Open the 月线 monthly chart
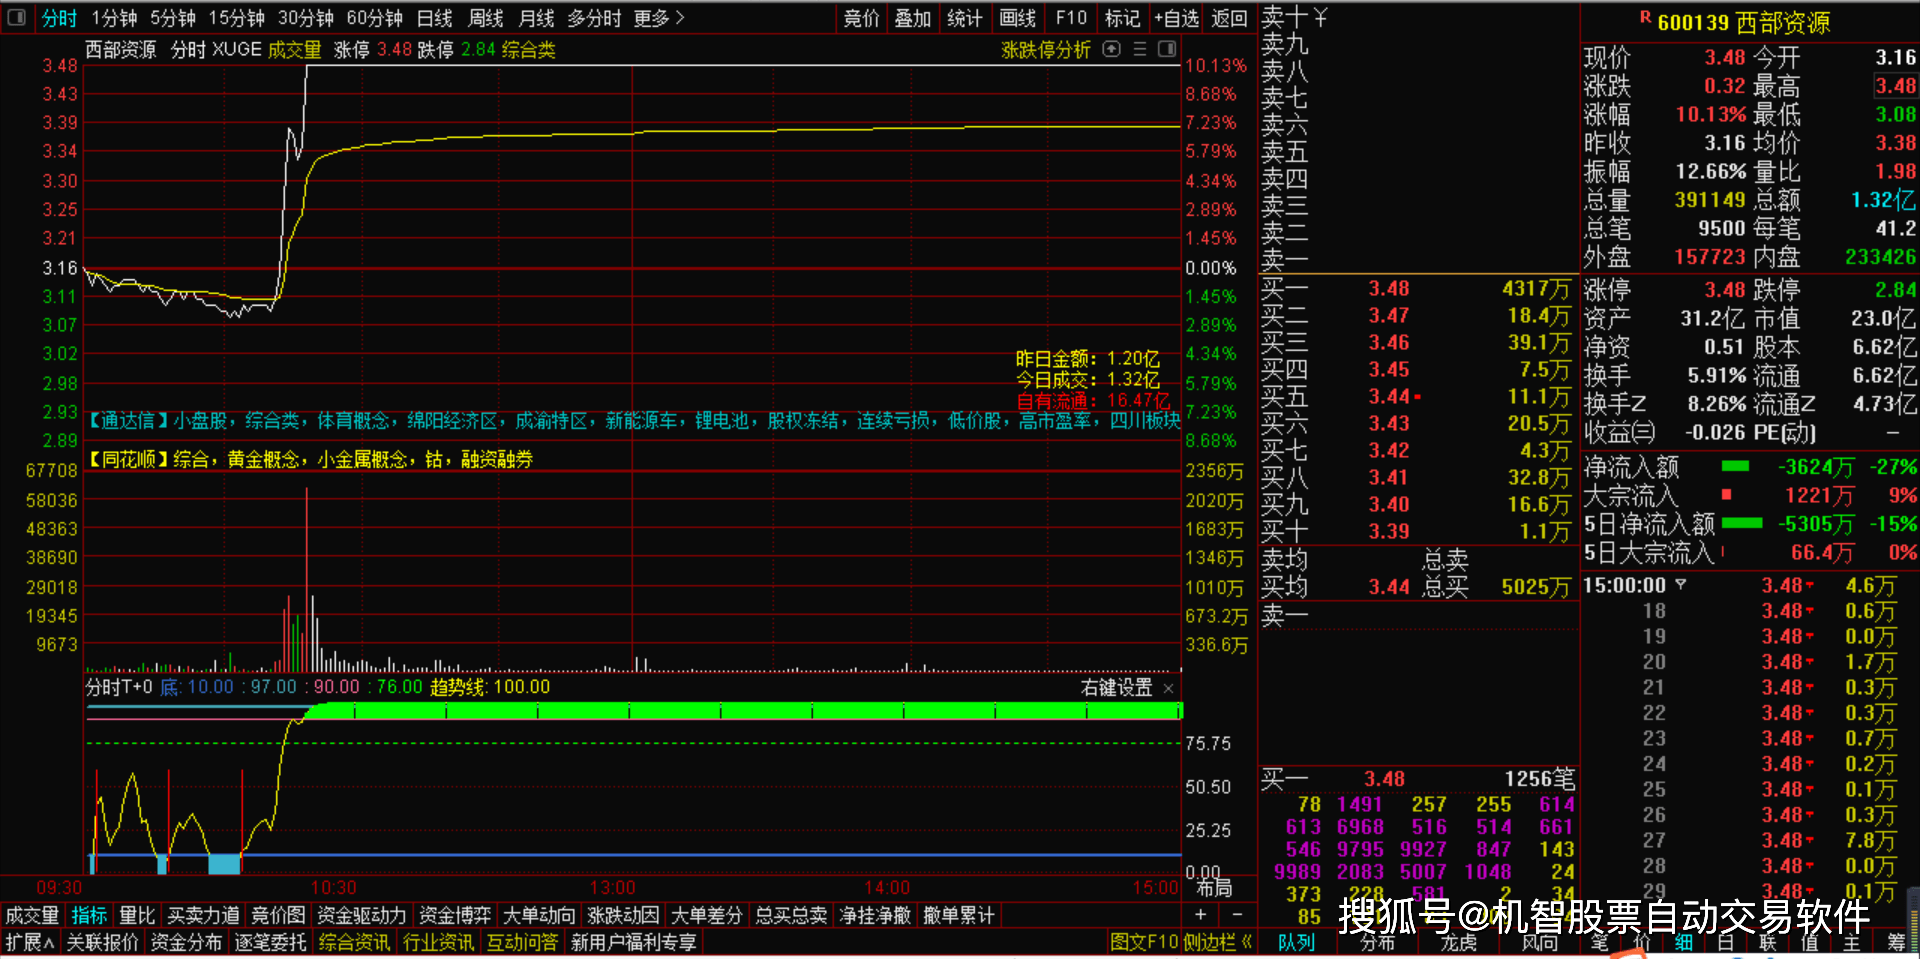Screen dimensions: 1920x959 [x=536, y=18]
